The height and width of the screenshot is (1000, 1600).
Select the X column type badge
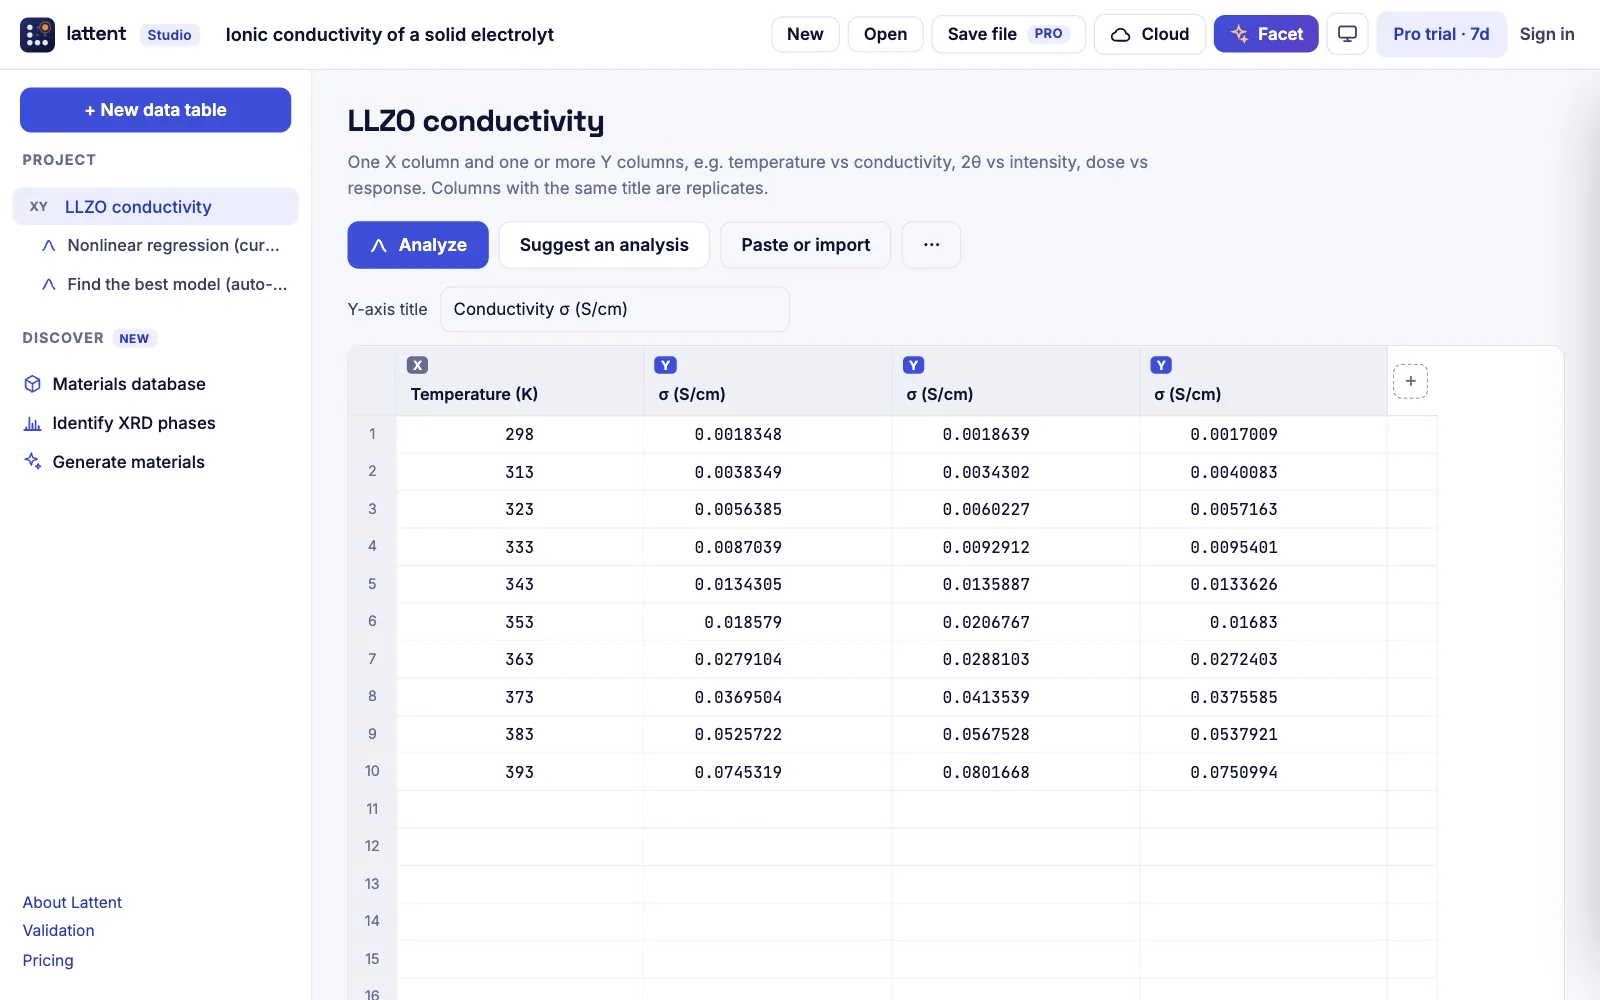coord(418,365)
